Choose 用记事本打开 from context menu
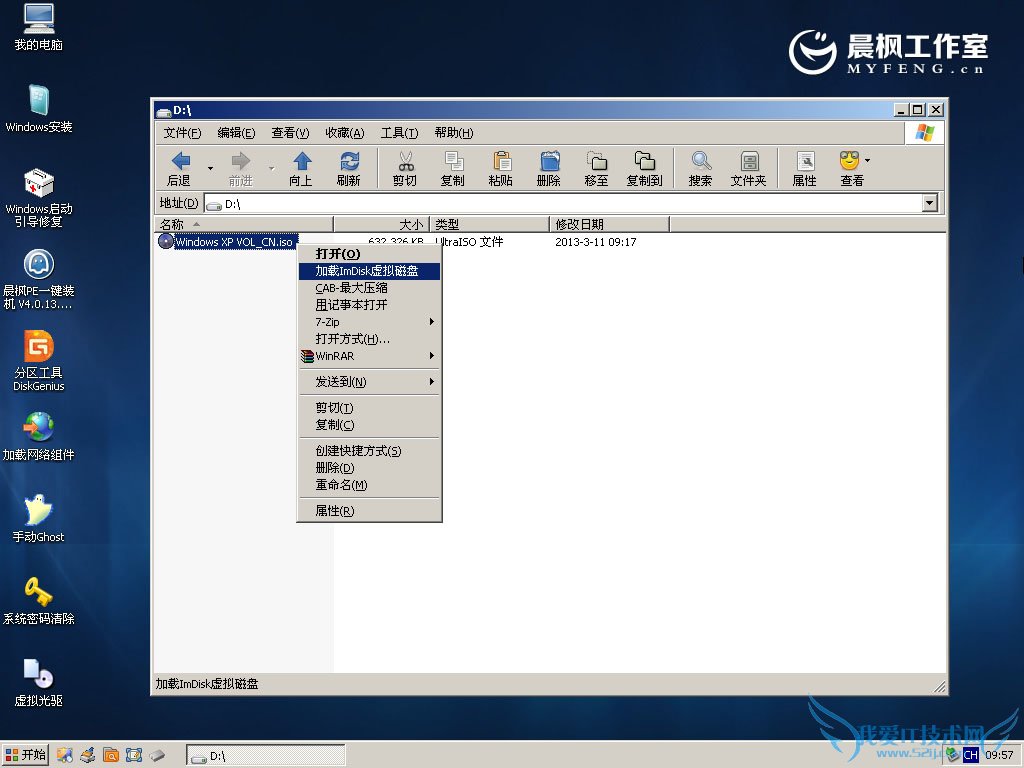 click(351, 305)
